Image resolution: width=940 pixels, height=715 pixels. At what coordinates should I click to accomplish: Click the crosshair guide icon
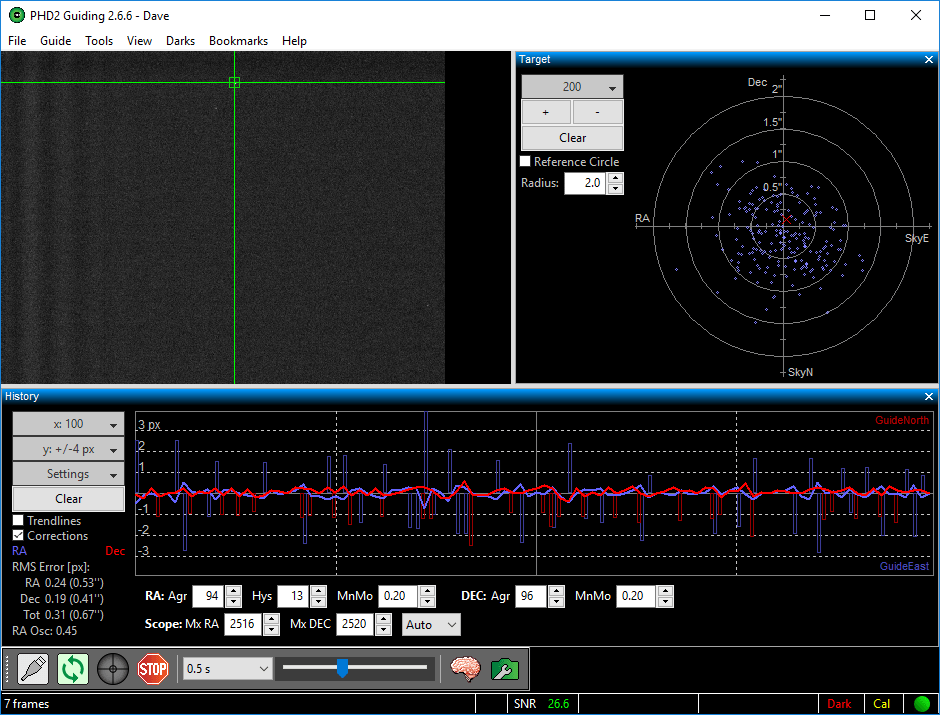click(x=113, y=669)
